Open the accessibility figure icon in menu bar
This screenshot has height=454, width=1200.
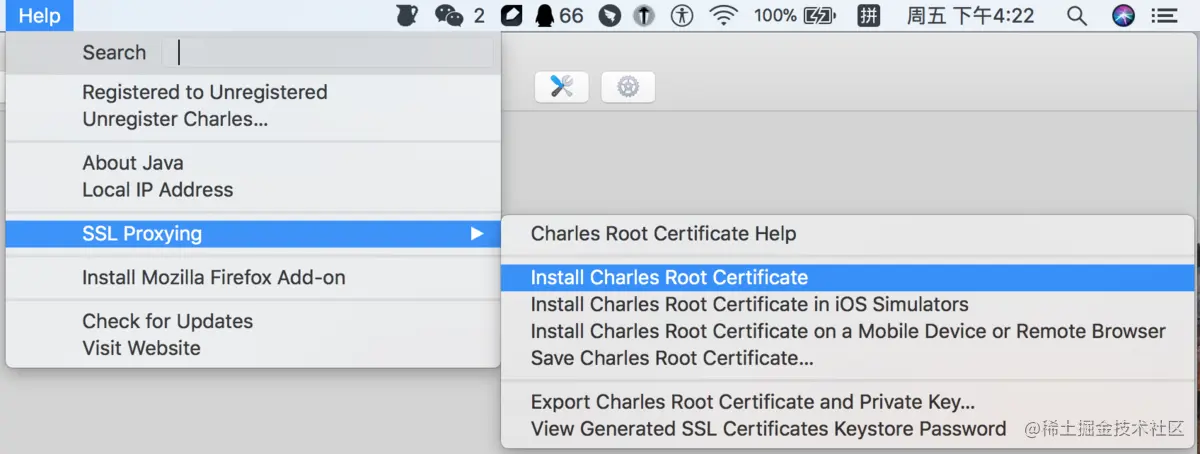click(x=682, y=16)
